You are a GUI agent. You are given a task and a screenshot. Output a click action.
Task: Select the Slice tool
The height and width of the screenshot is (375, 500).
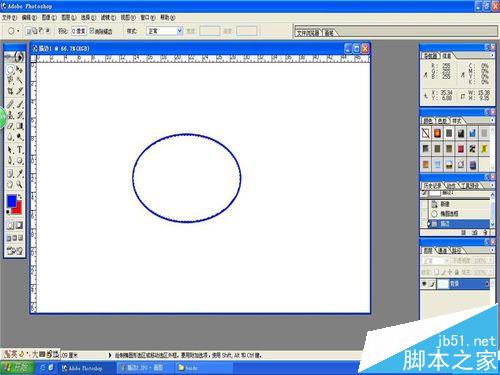pyautogui.click(x=20, y=90)
